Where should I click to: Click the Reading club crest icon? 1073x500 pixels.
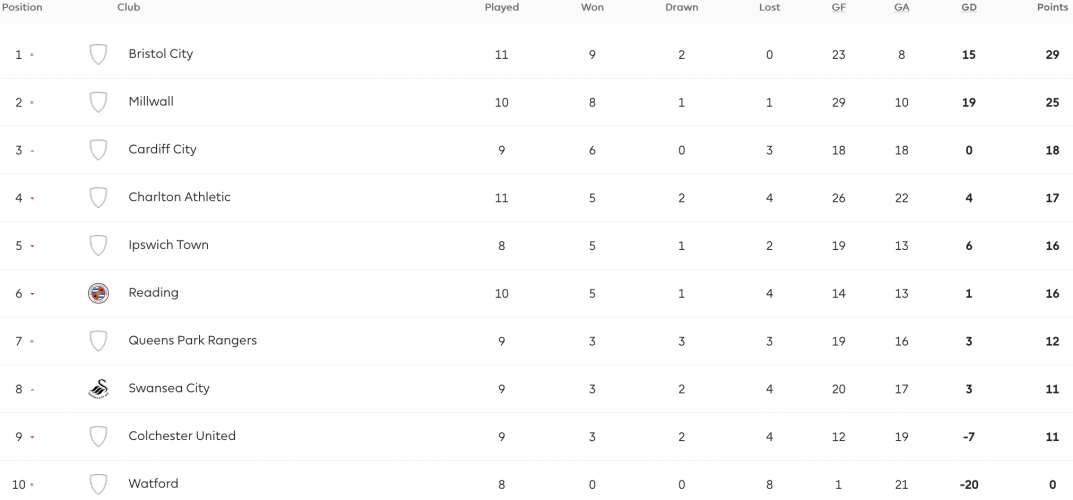pos(99,293)
